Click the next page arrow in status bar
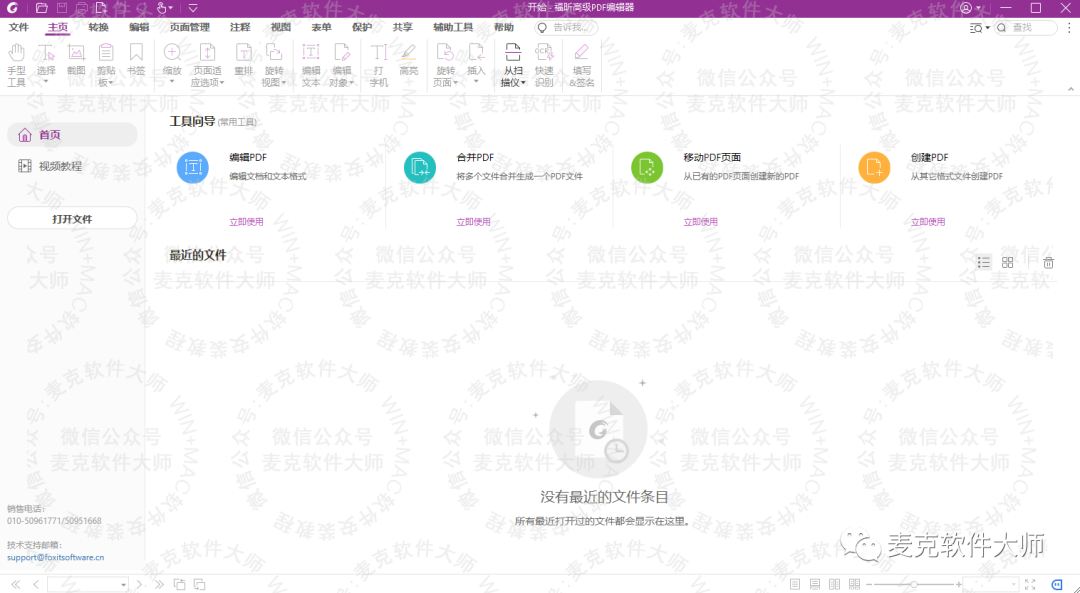Image resolution: width=1080 pixels, height=593 pixels. click(x=139, y=584)
